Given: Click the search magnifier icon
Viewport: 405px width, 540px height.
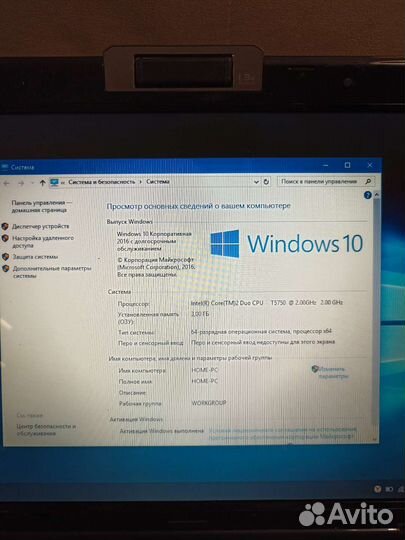Looking at the screenshot, I should click(x=368, y=181).
